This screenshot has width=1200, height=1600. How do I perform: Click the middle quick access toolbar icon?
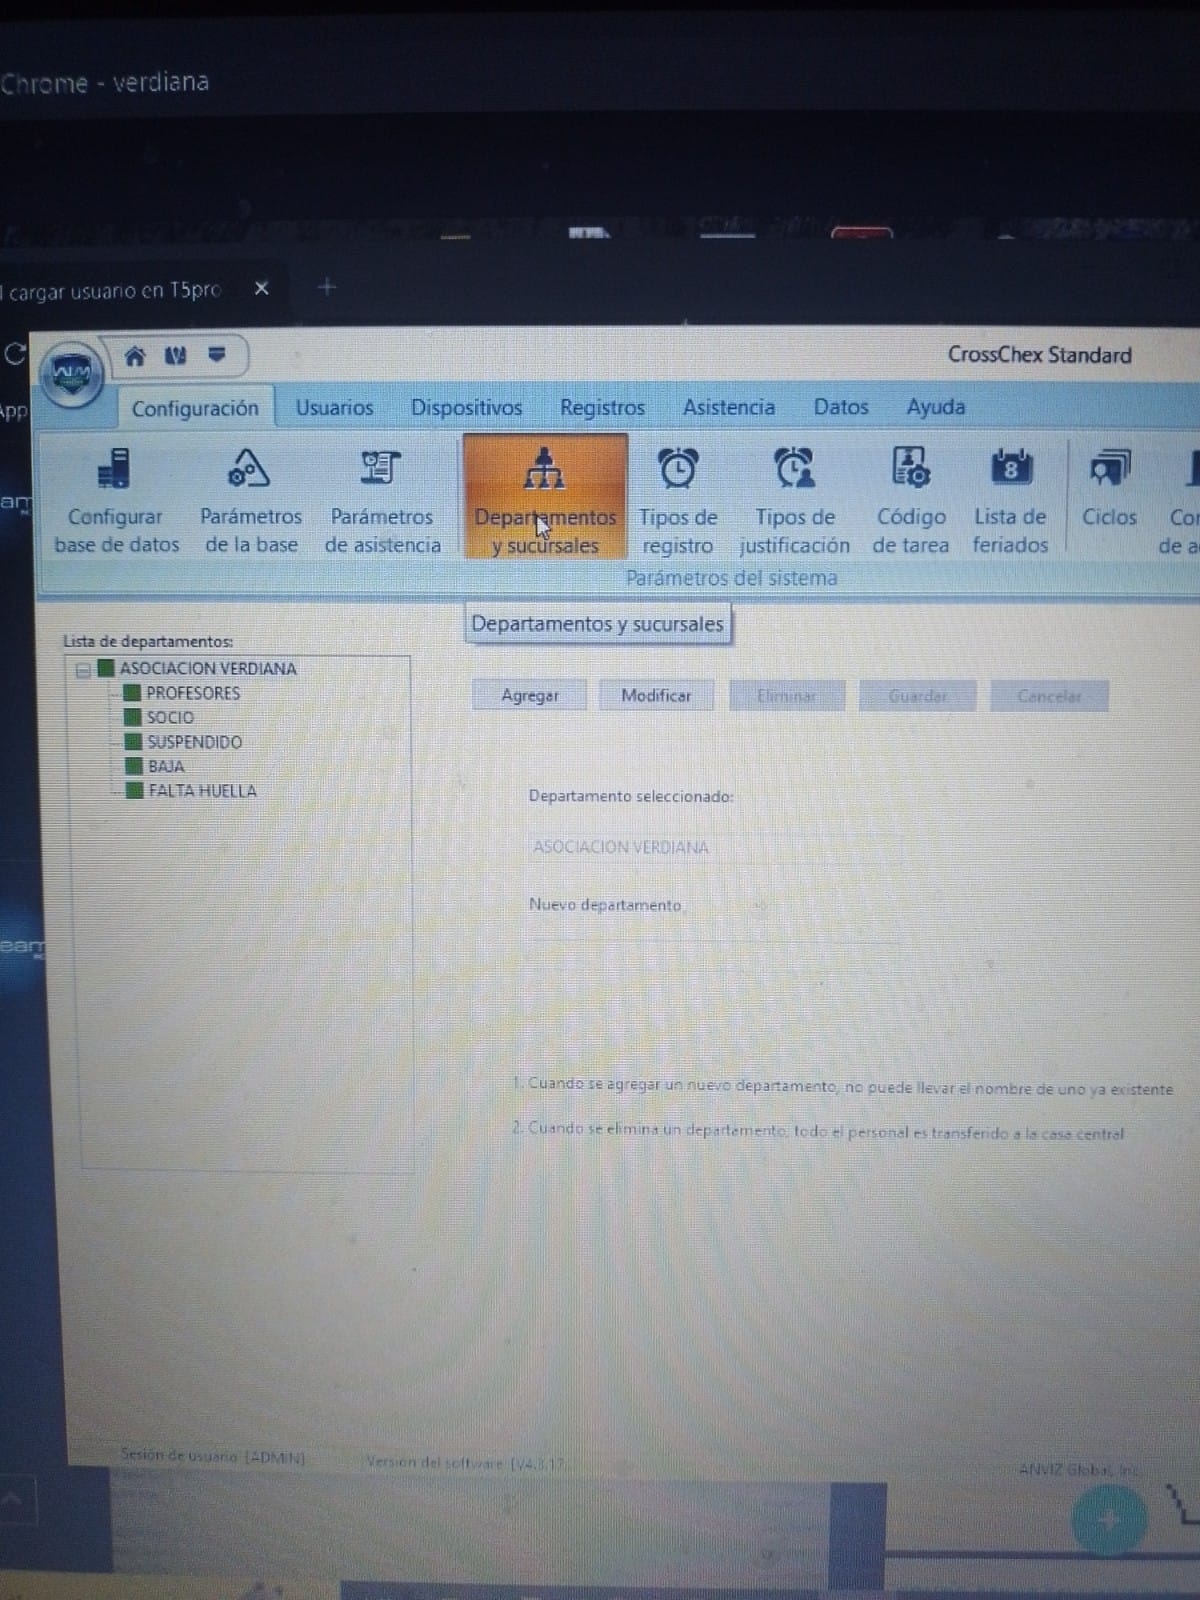[176, 355]
